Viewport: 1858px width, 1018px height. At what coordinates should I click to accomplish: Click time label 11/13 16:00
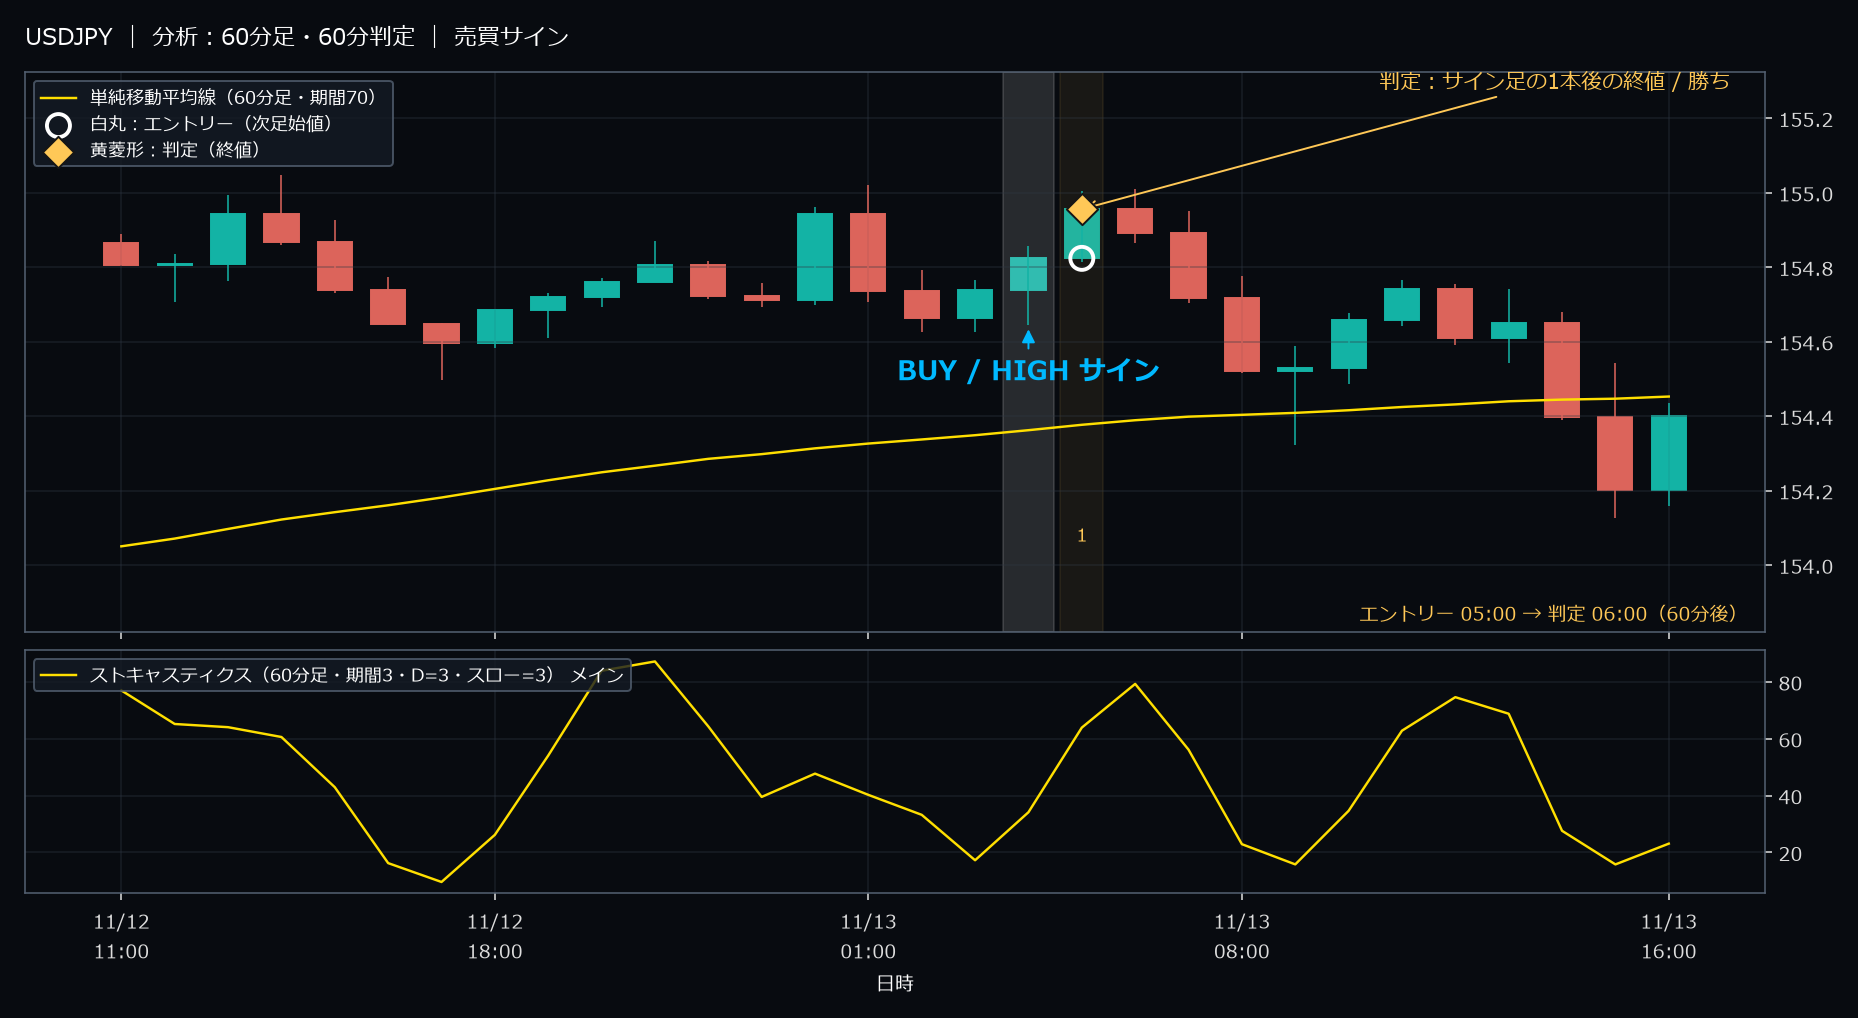click(x=1669, y=937)
